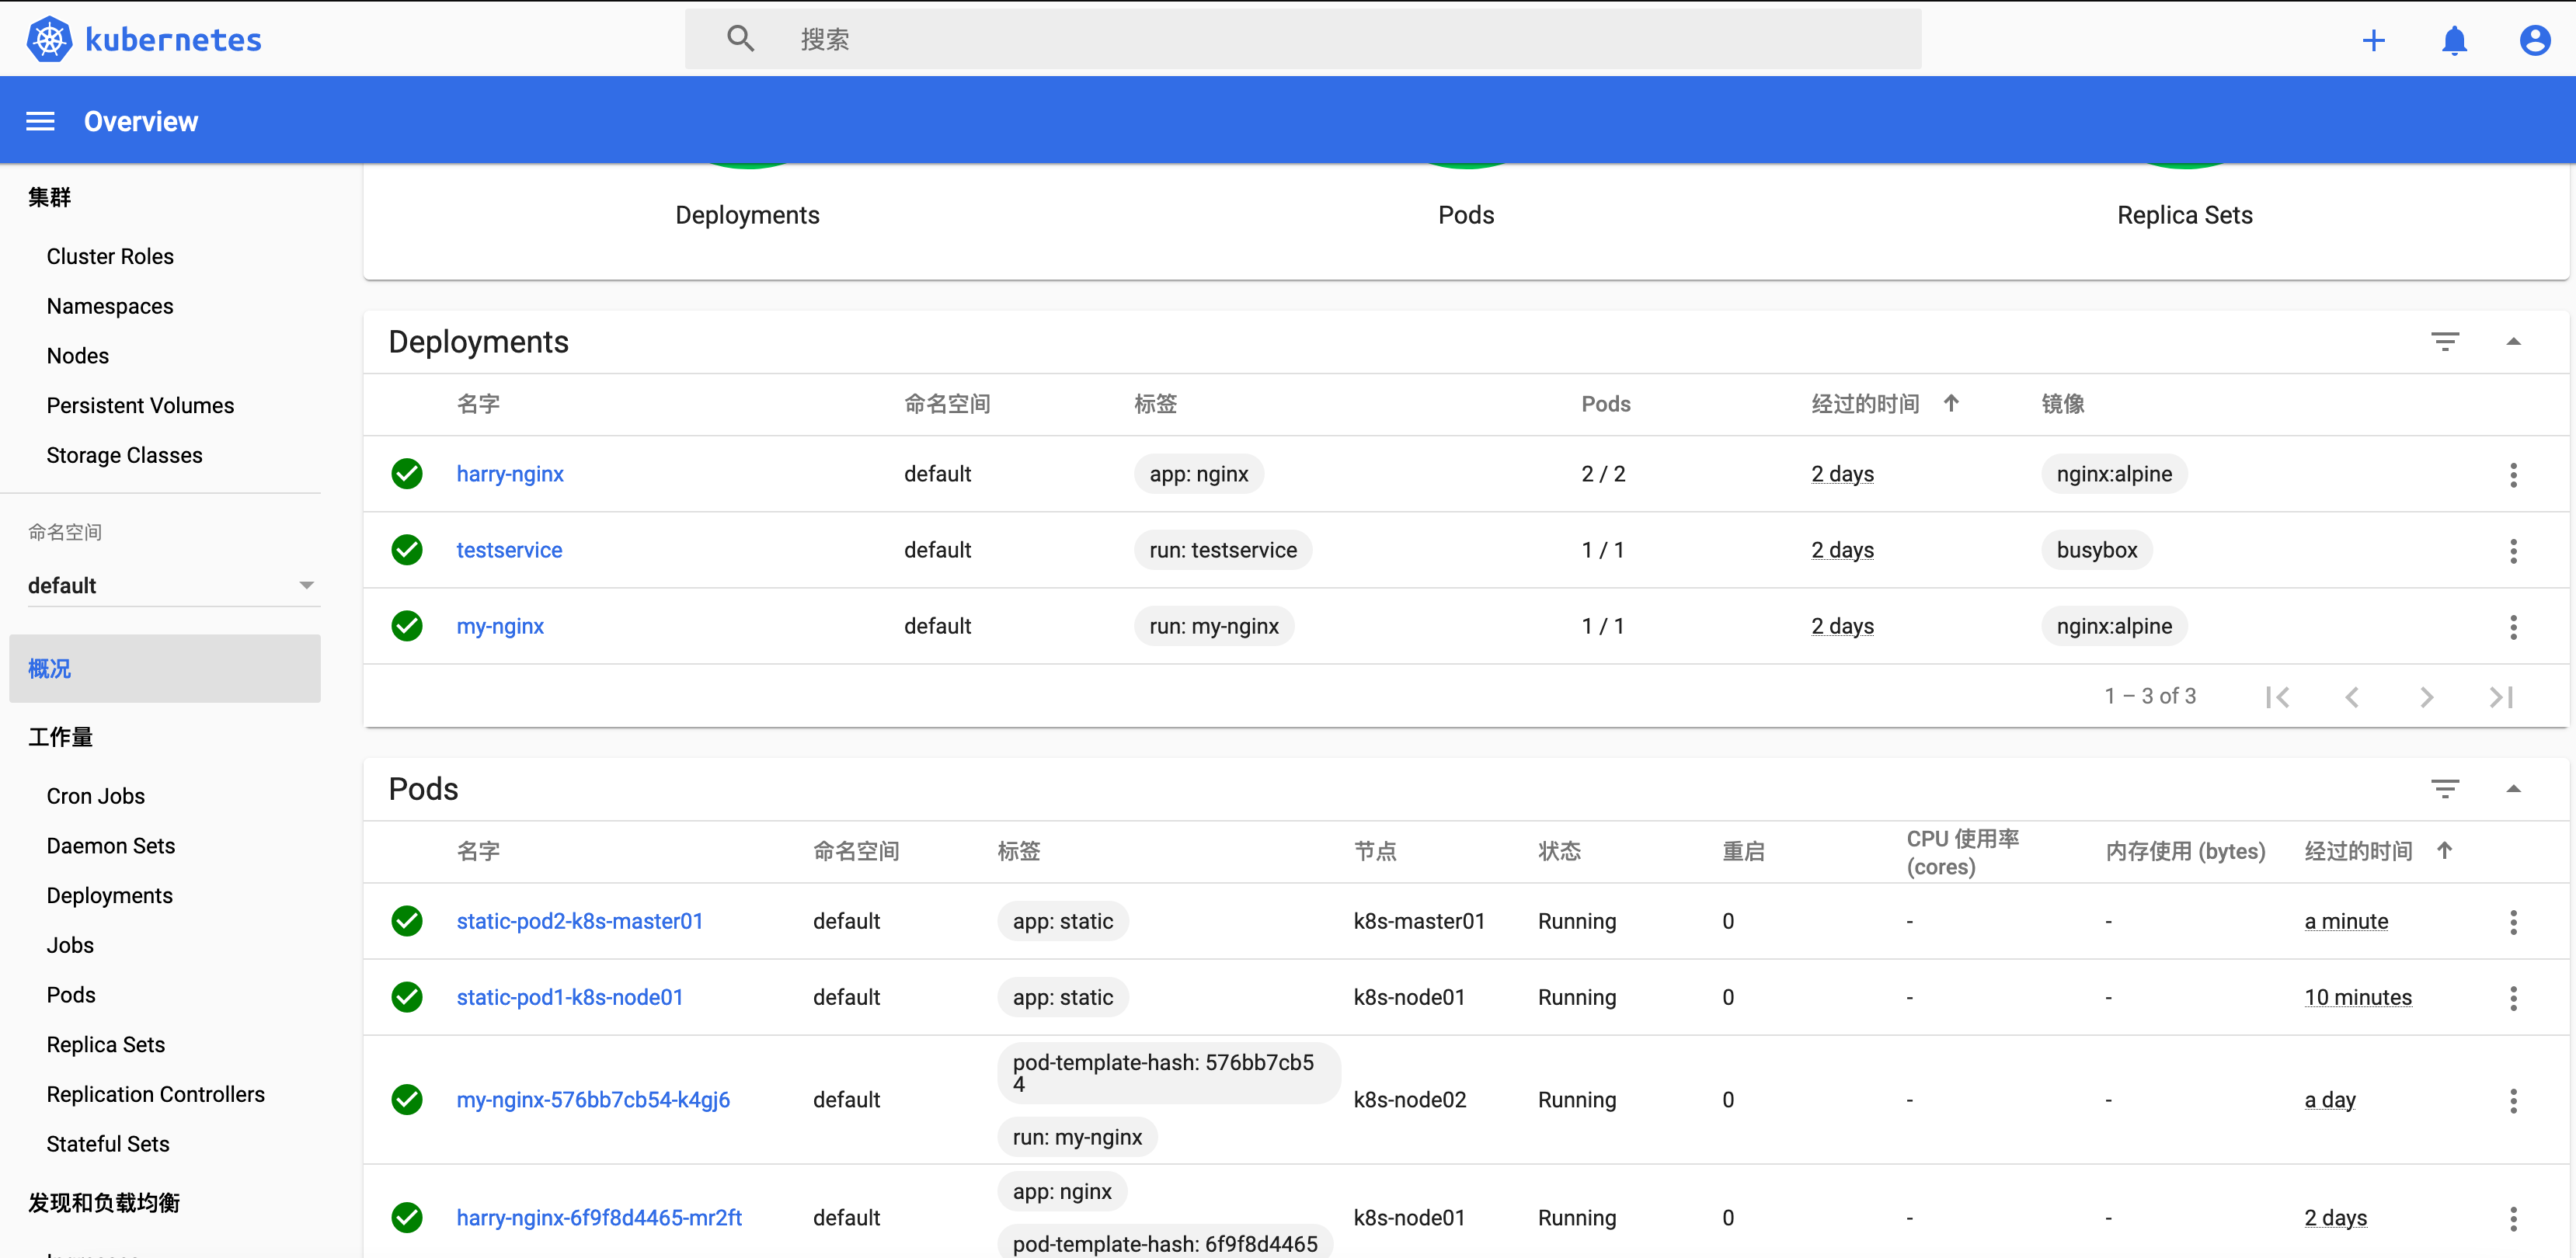Open actions menu for harry-nginx deployment
Screen dimensions: 2576x1258
click(x=2513, y=474)
